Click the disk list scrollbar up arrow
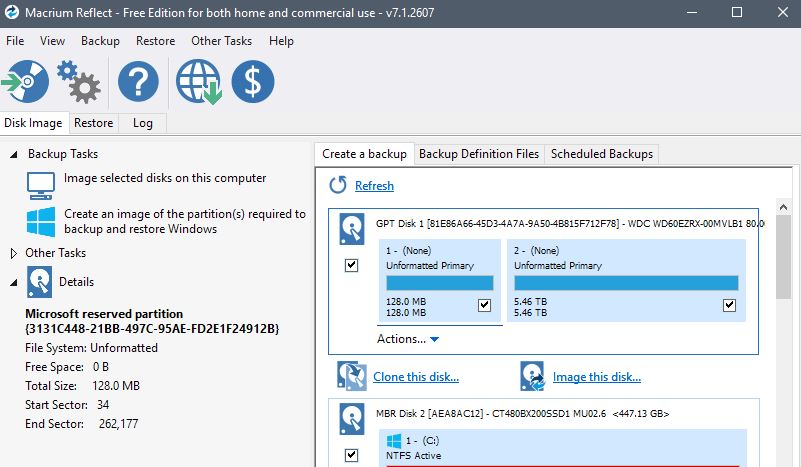The height and width of the screenshot is (467, 801). (783, 207)
